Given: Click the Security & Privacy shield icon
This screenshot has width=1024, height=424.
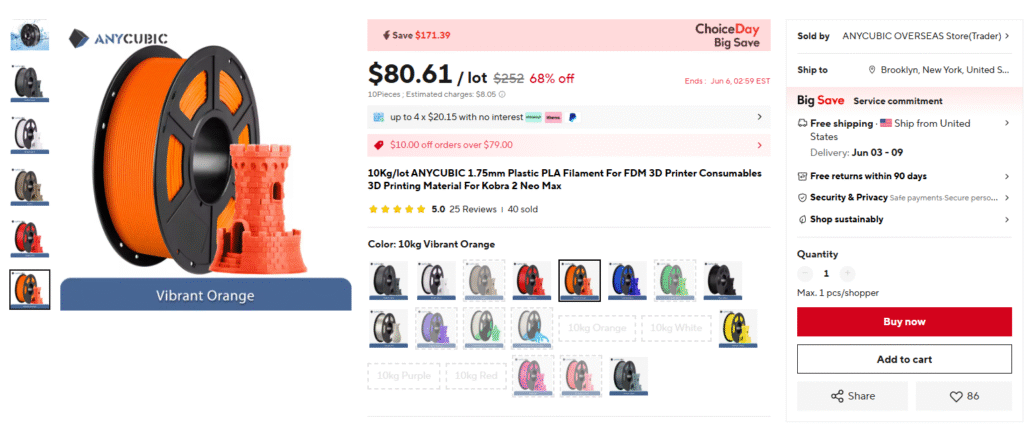Looking at the screenshot, I should [x=802, y=197].
